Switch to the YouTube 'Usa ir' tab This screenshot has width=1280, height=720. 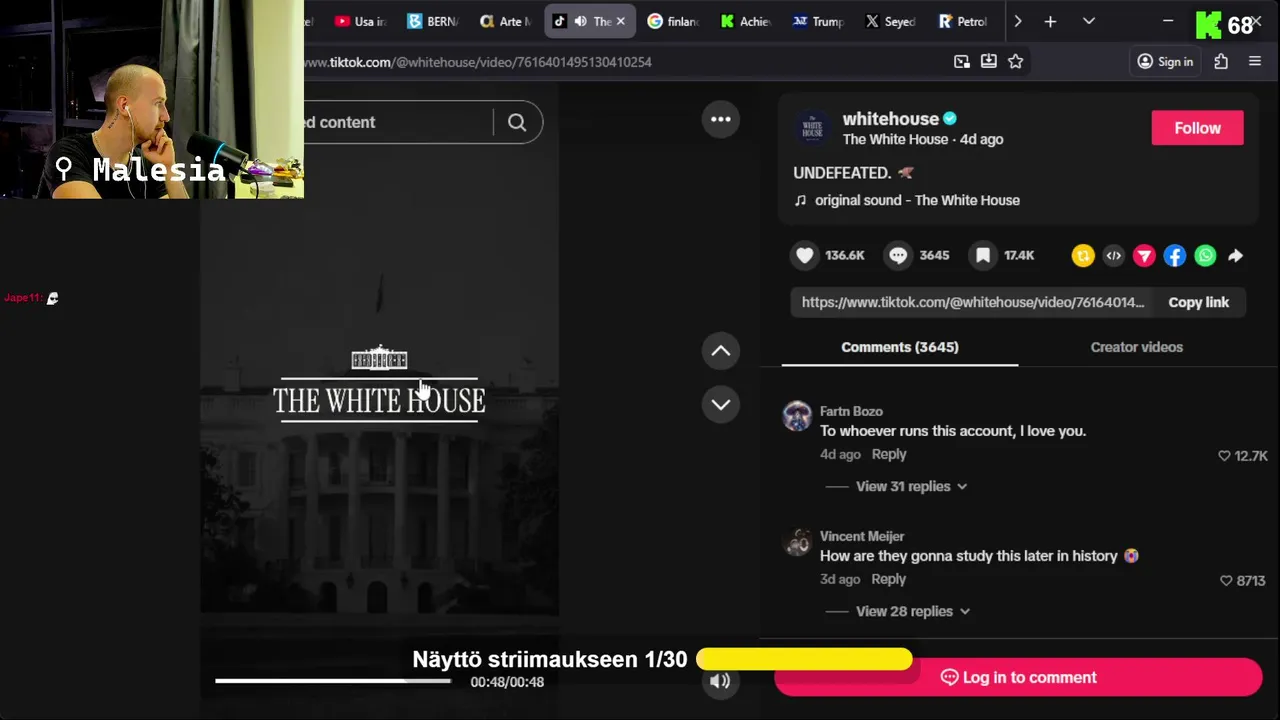tap(362, 21)
